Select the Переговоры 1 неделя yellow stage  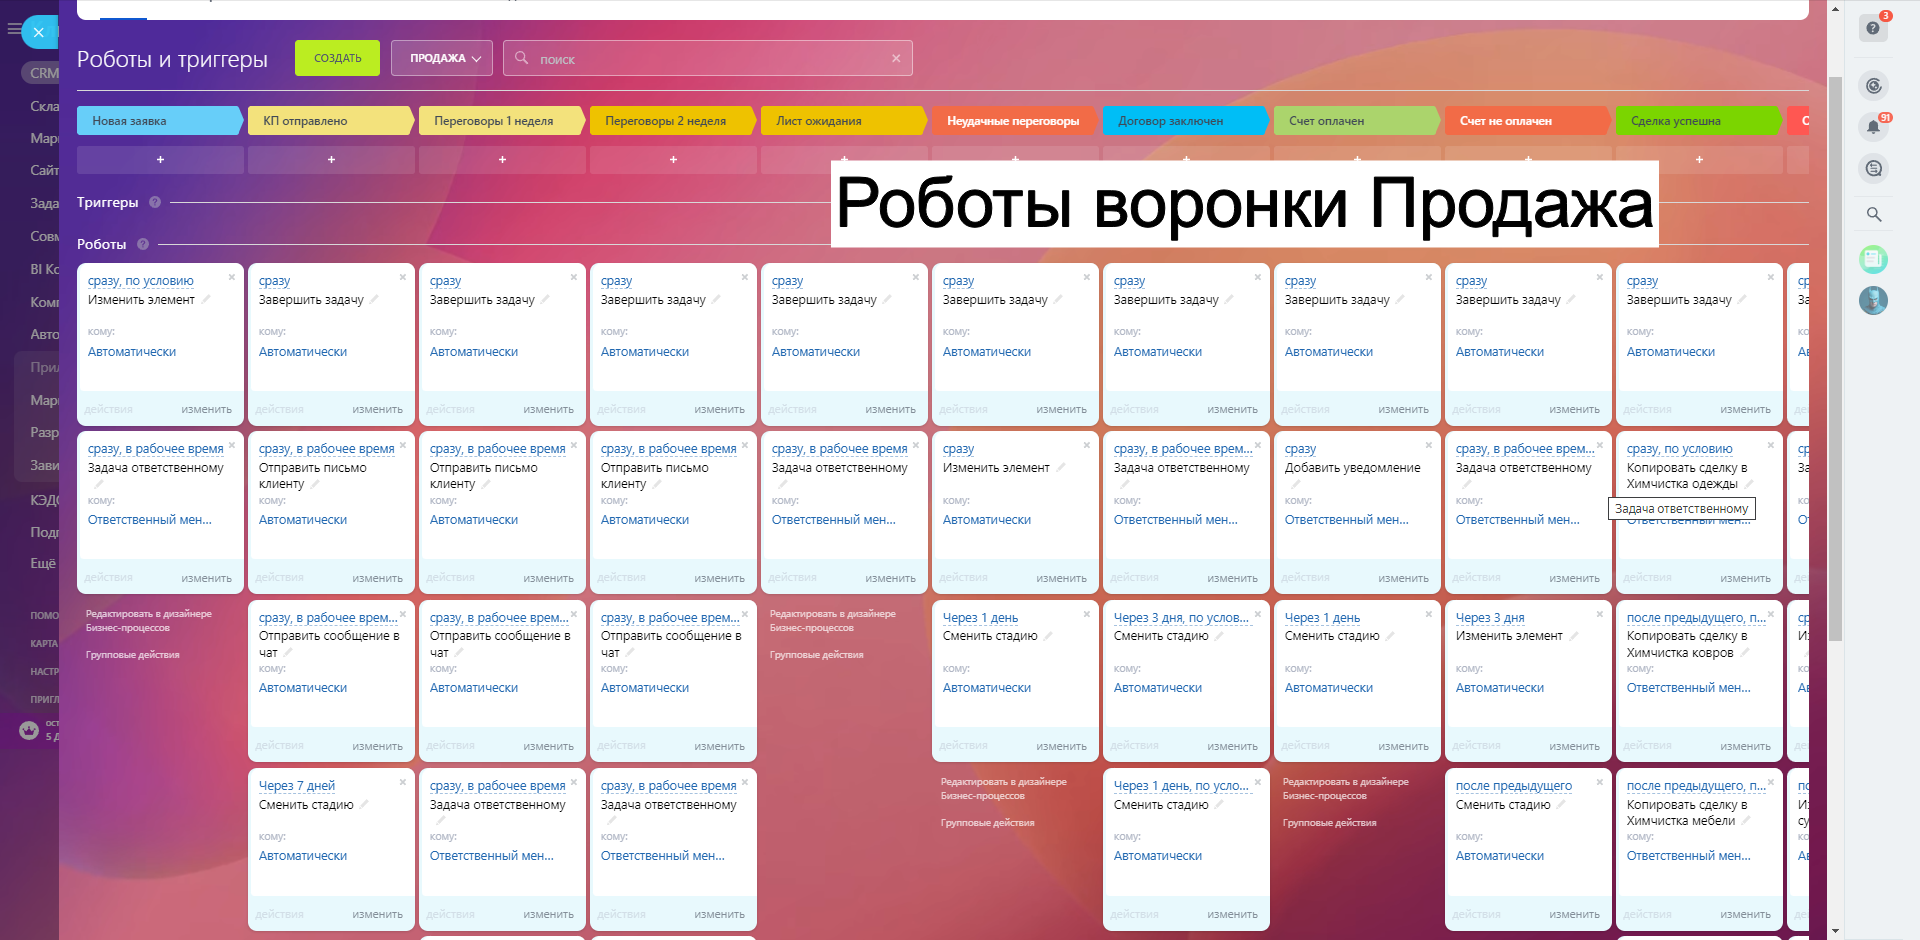[501, 121]
